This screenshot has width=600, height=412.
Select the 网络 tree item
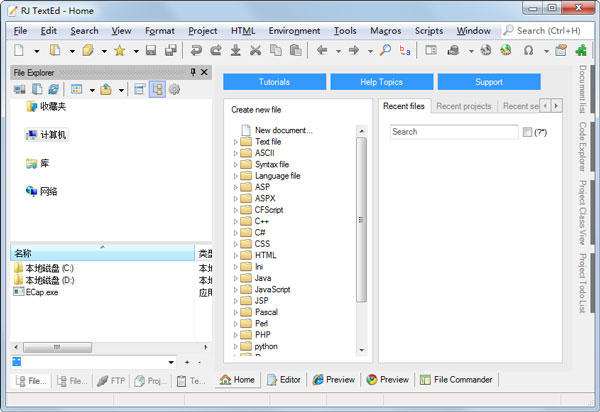tap(42, 191)
